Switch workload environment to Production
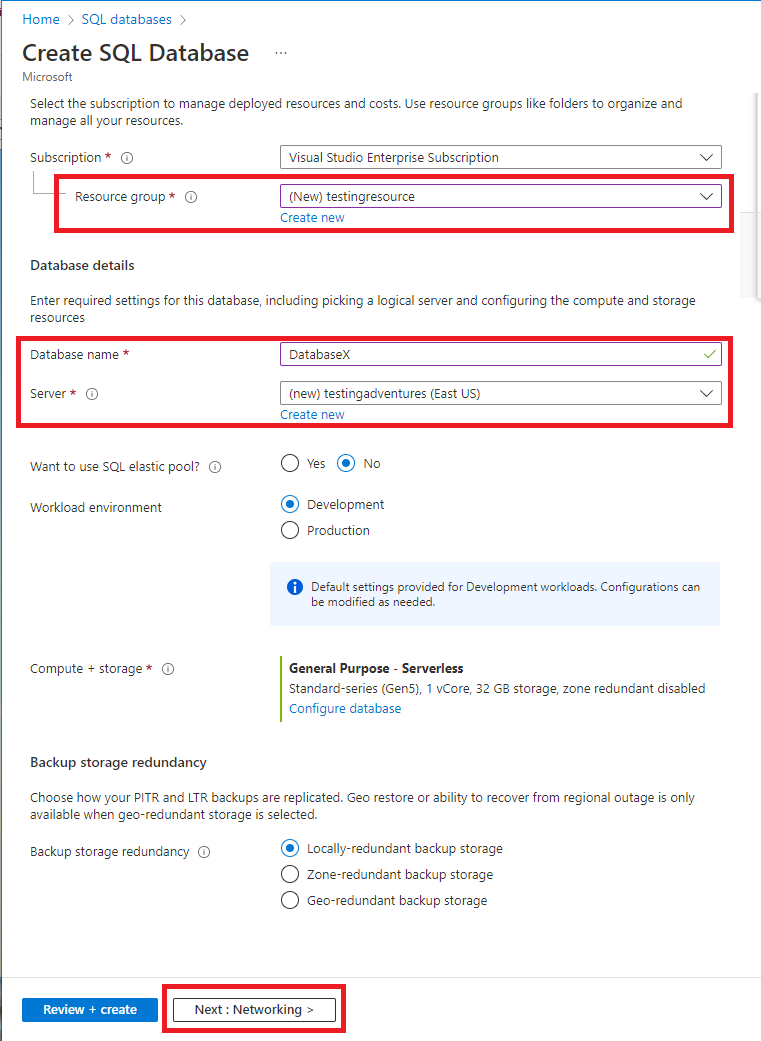The height and width of the screenshot is (1041, 761). point(289,530)
